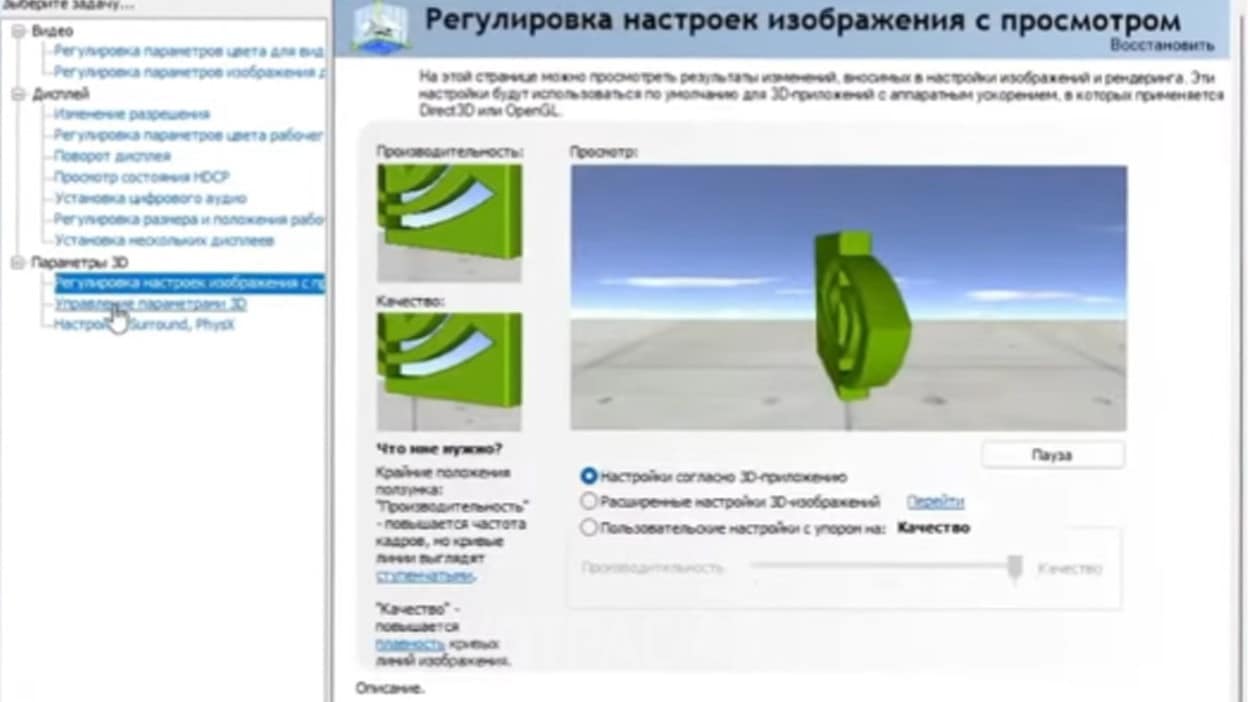Viewport: 1248px width, 702px height.
Task: Select Настройки согласно 3D-приложению radio button
Action: click(x=589, y=477)
